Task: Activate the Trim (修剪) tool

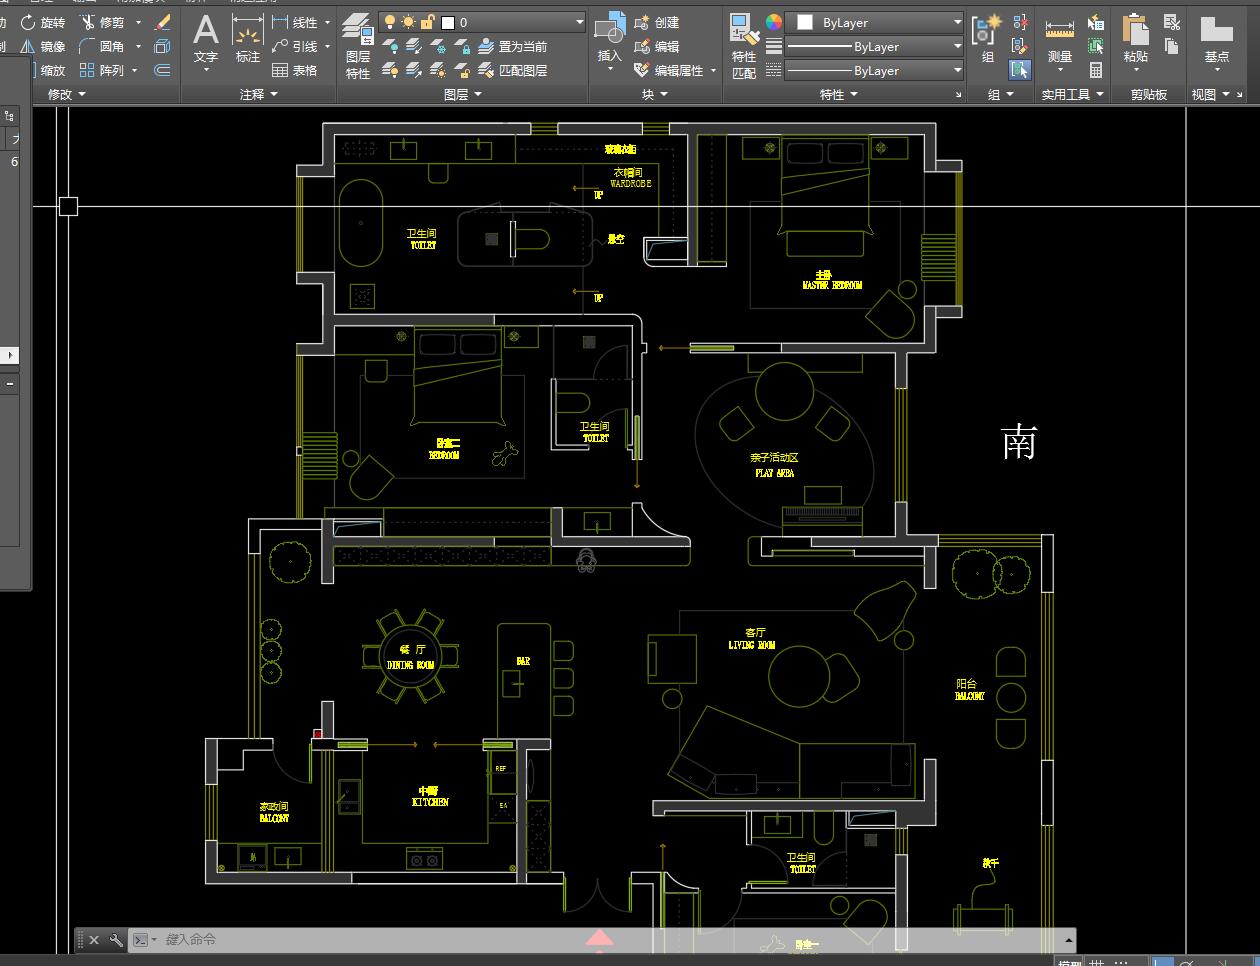Action: (102, 22)
